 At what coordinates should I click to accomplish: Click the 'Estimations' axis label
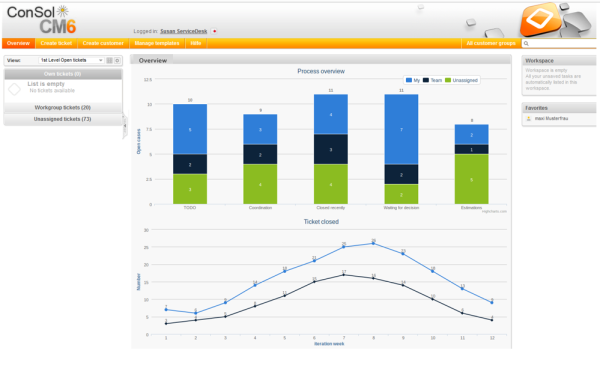pos(471,208)
